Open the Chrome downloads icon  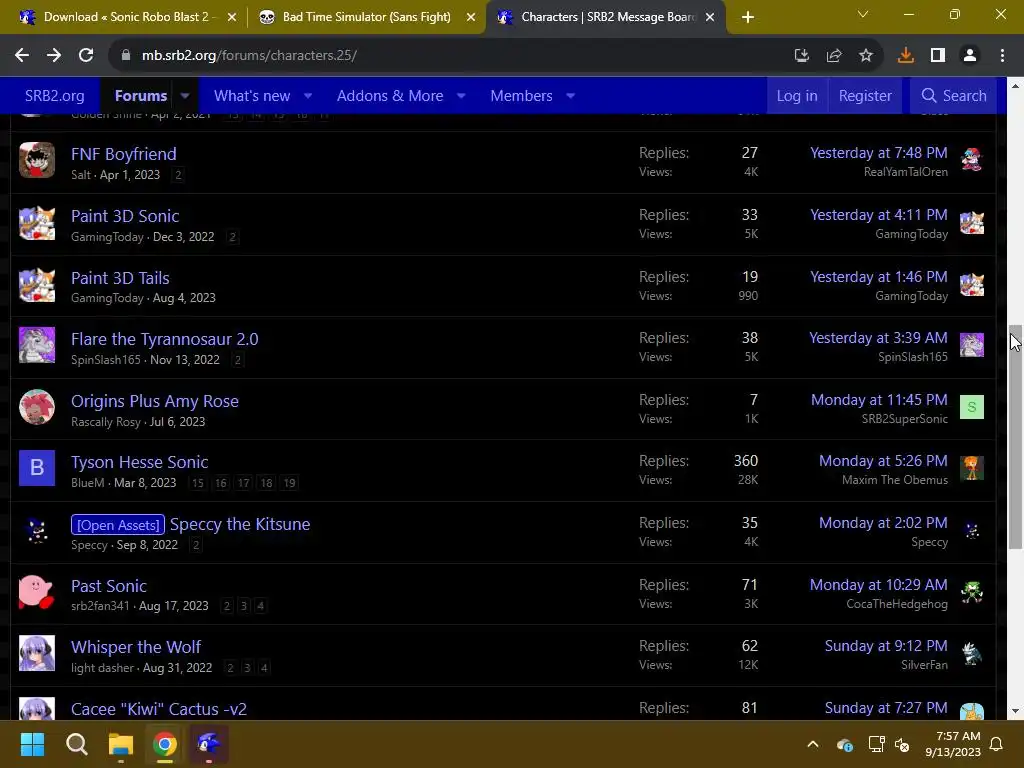906,56
